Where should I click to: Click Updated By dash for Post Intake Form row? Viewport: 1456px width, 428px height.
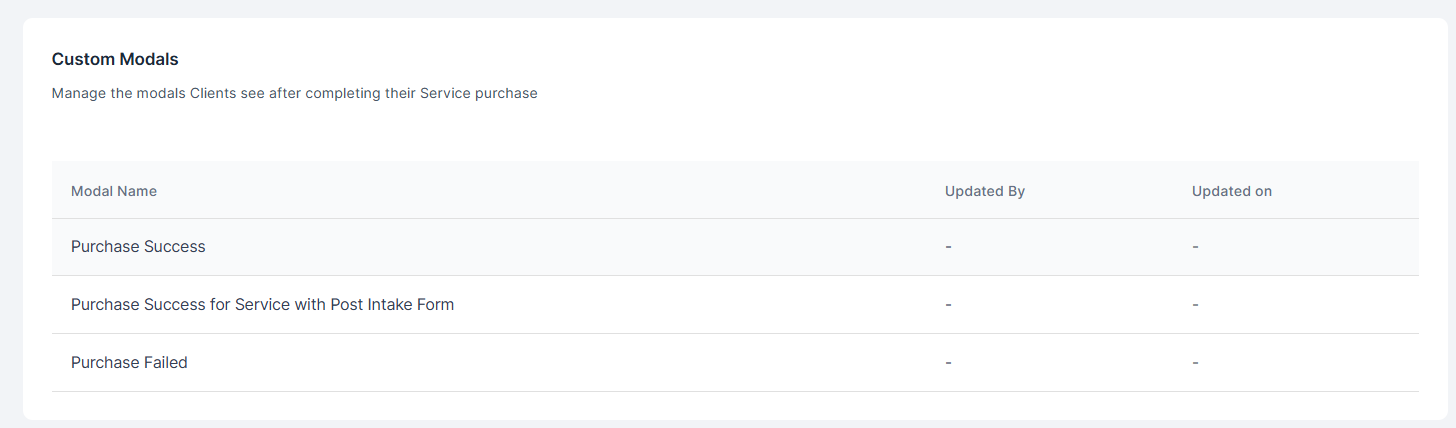point(948,305)
